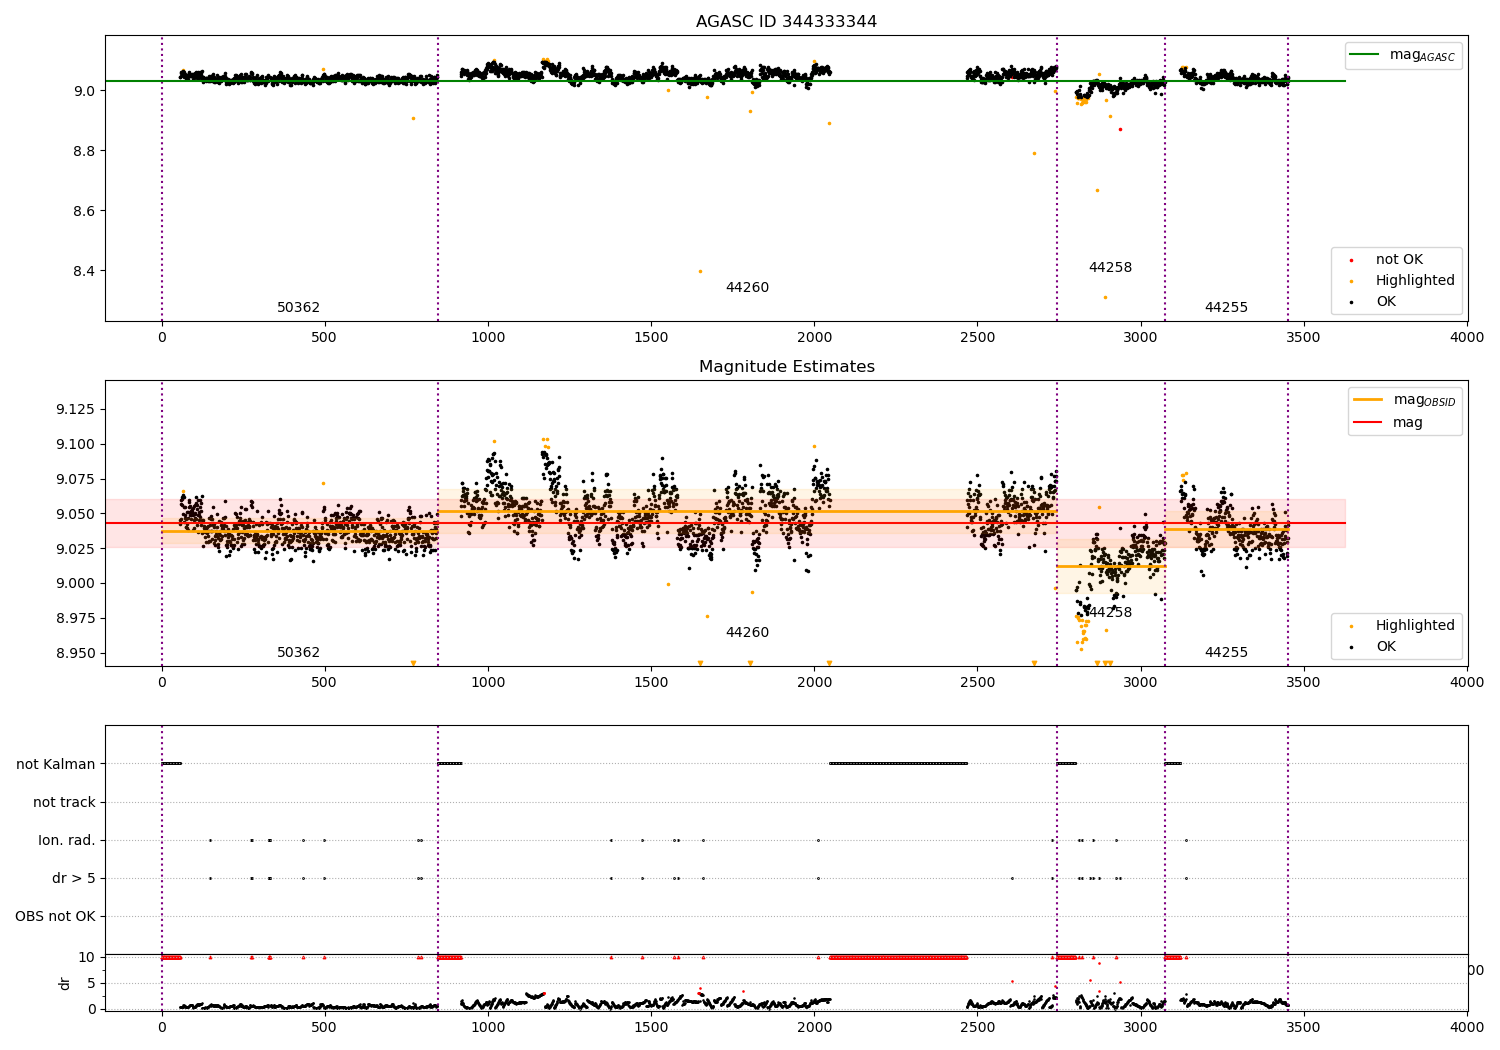Click obsid label 50362 in Magnitude Estimates plot
This screenshot has height=1050, width=1500.
[298, 653]
